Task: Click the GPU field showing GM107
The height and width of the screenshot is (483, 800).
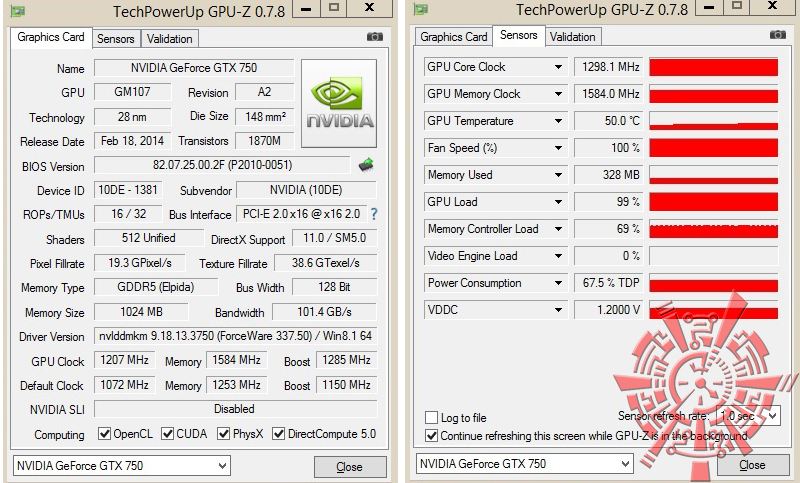Action: [133, 92]
